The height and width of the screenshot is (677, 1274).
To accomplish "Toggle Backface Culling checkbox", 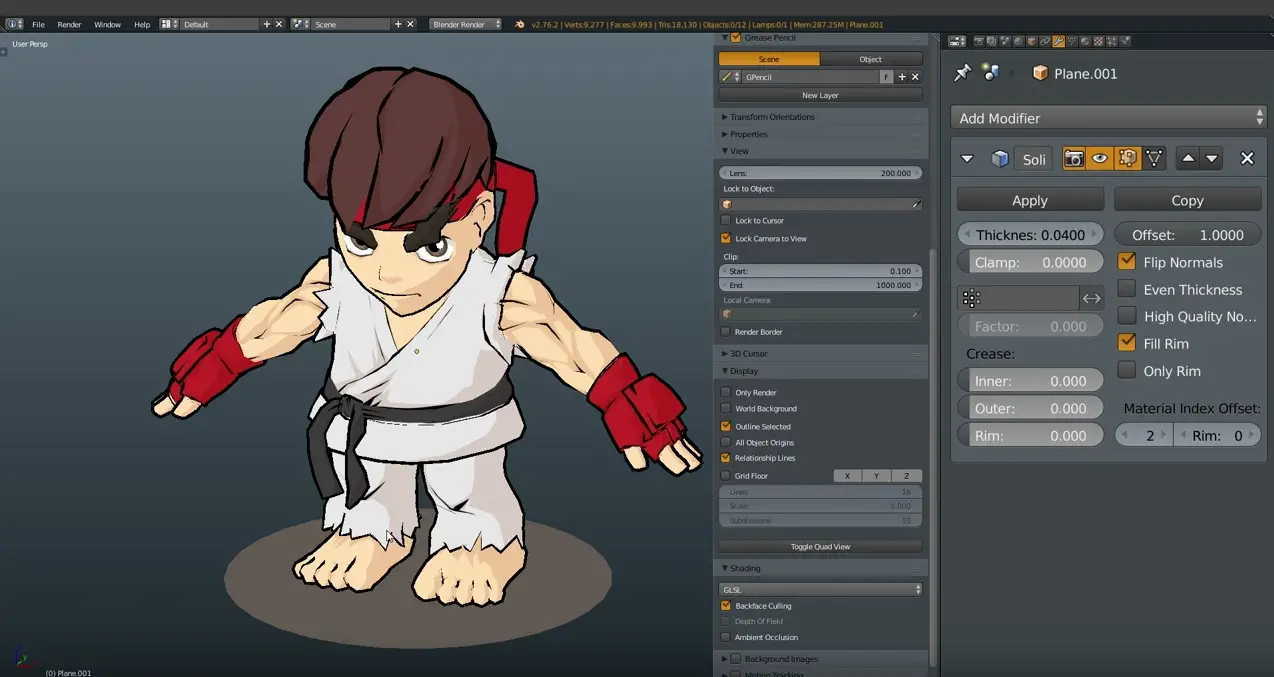I will [x=726, y=606].
